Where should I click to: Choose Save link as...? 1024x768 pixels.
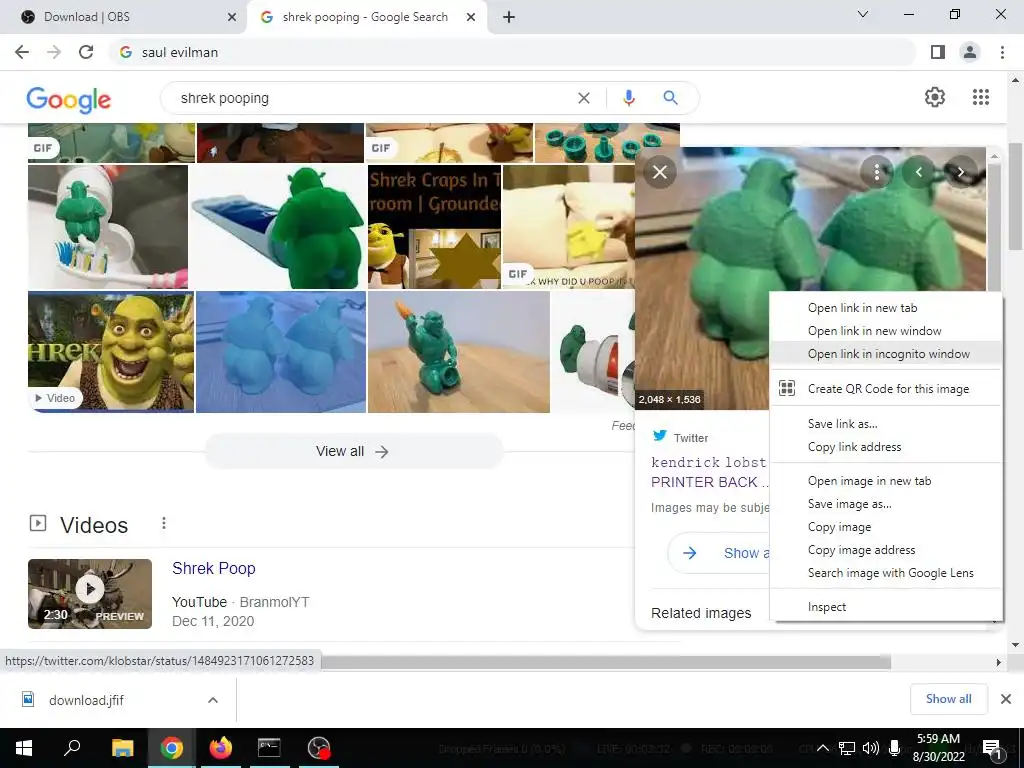tap(886, 424)
